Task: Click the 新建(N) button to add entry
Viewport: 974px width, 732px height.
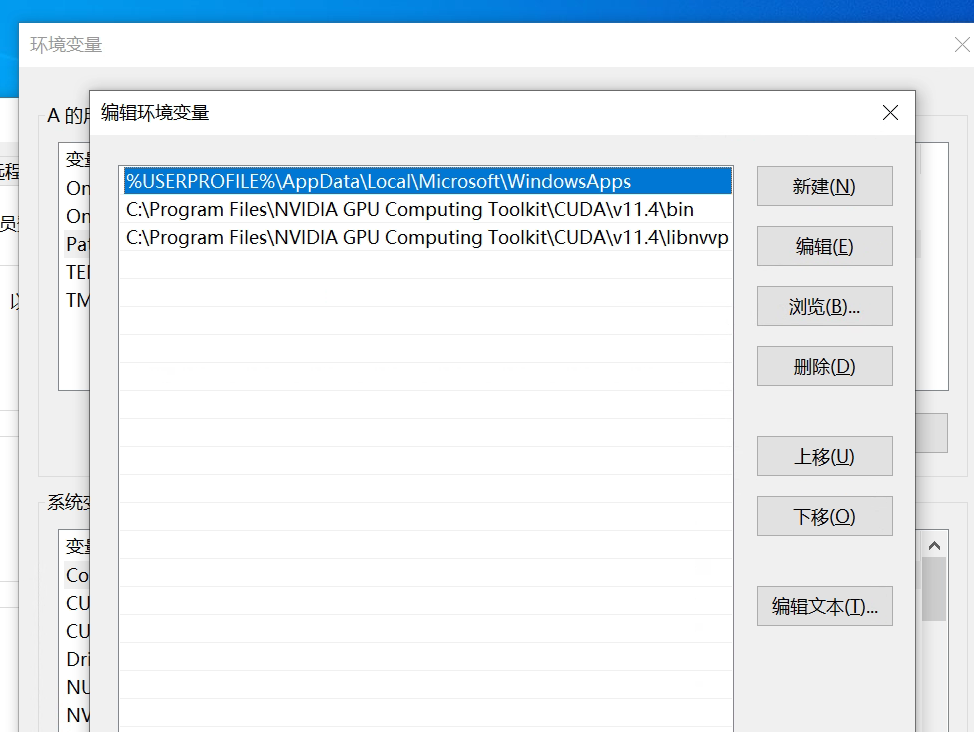Action: tap(824, 185)
